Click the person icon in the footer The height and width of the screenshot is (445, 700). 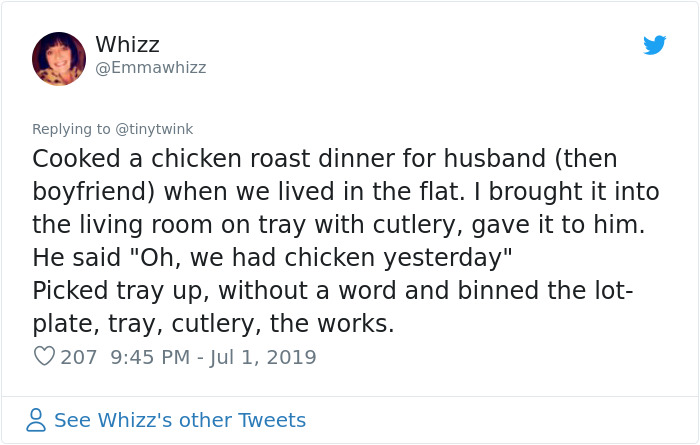coord(36,420)
